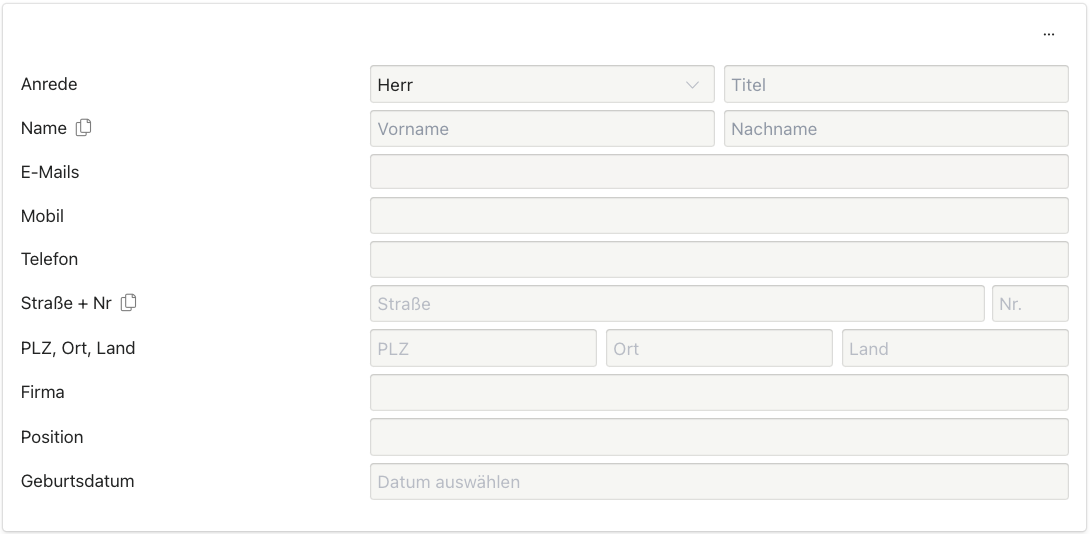This screenshot has width=1090, height=534.
Task: Focus the Telefon input field
Action: point(718,259)
